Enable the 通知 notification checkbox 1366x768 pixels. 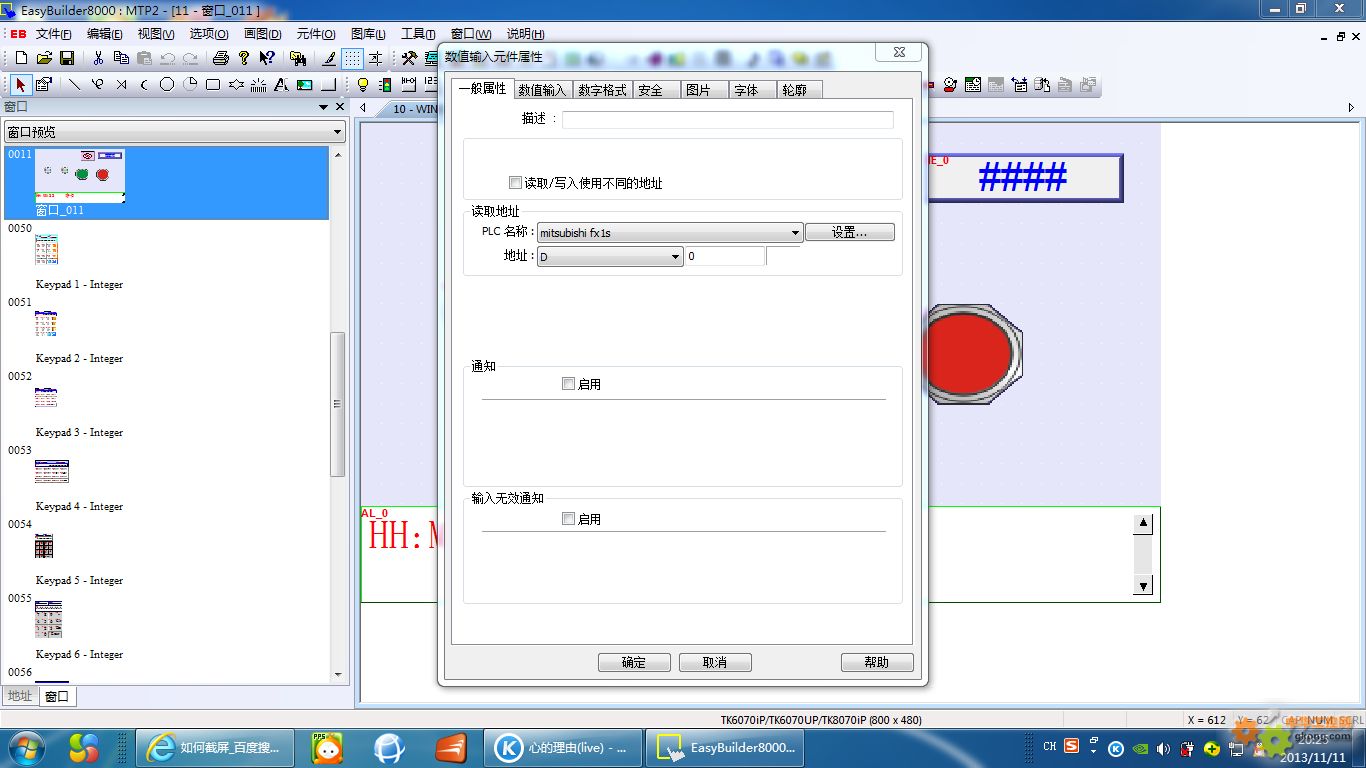568,384
